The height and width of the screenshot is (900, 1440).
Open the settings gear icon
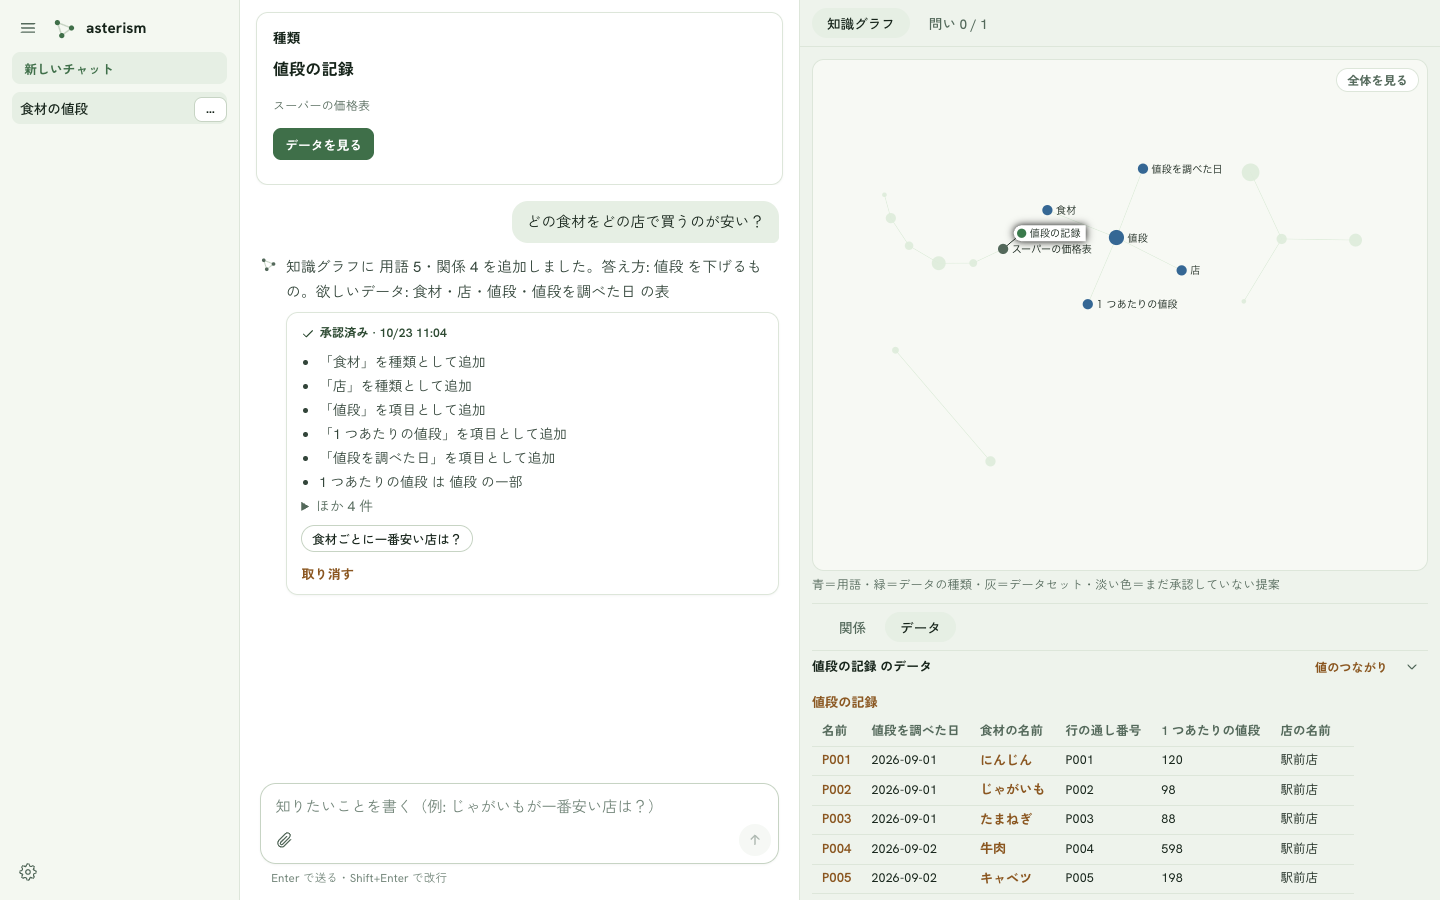pyautogui.click(x=28, y=872)
